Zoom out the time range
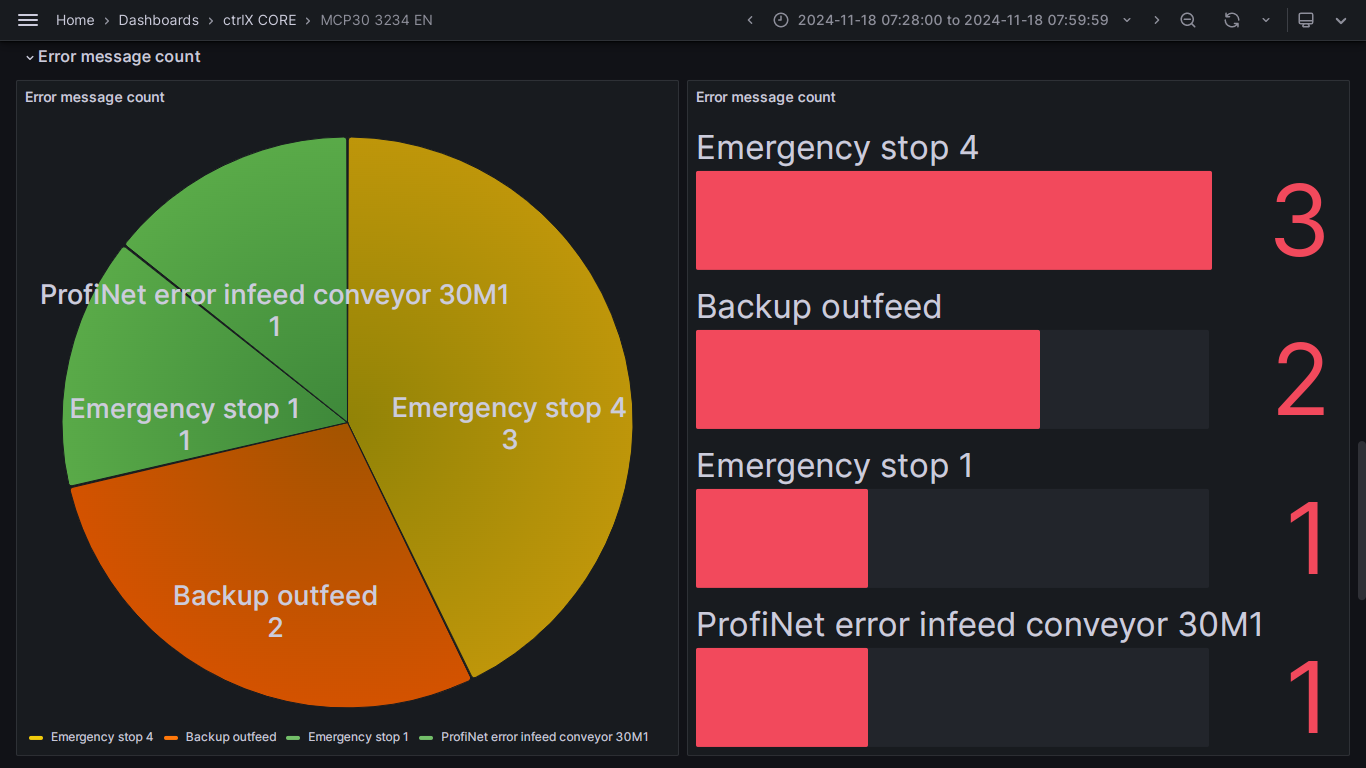1366x768 pixels. coord(1188,20)
